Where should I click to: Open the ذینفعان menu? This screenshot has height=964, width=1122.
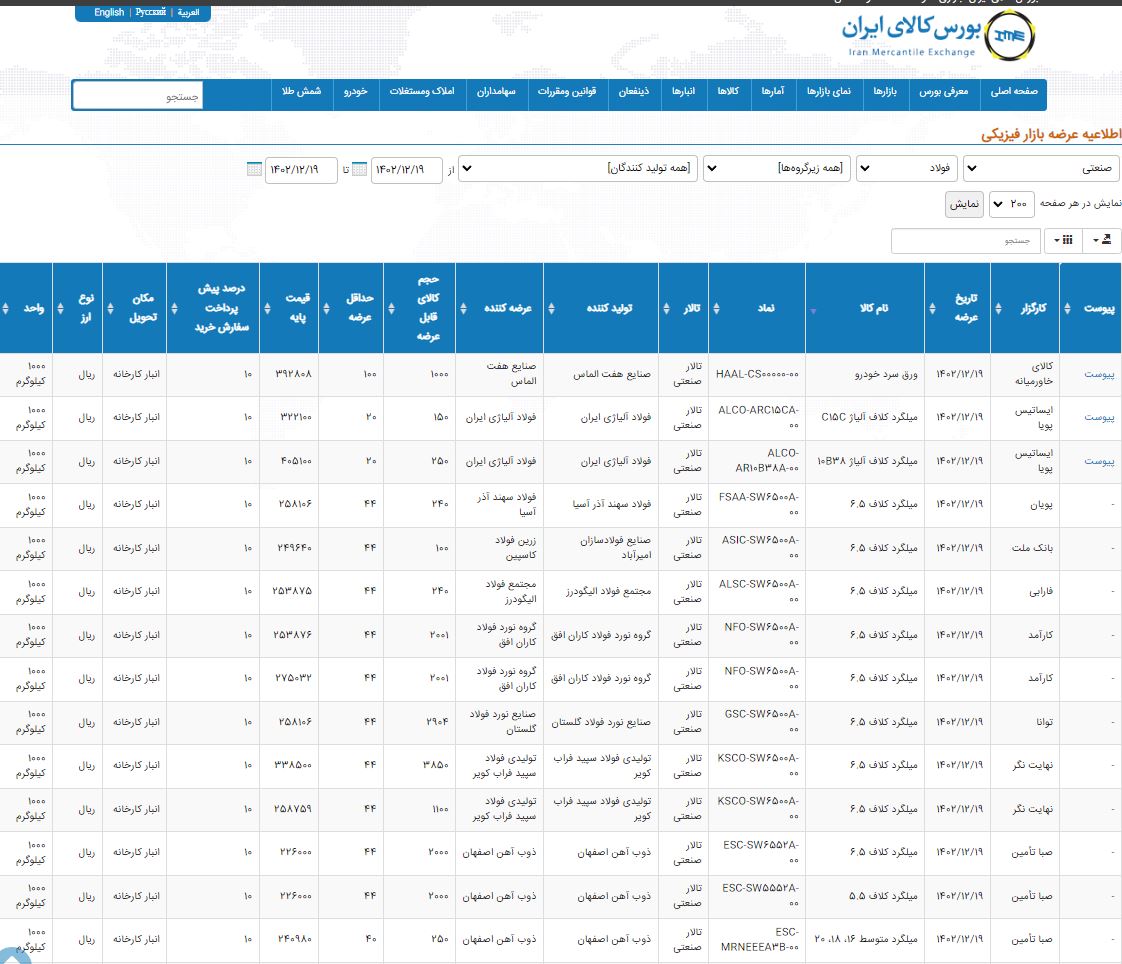click(634, 92)
